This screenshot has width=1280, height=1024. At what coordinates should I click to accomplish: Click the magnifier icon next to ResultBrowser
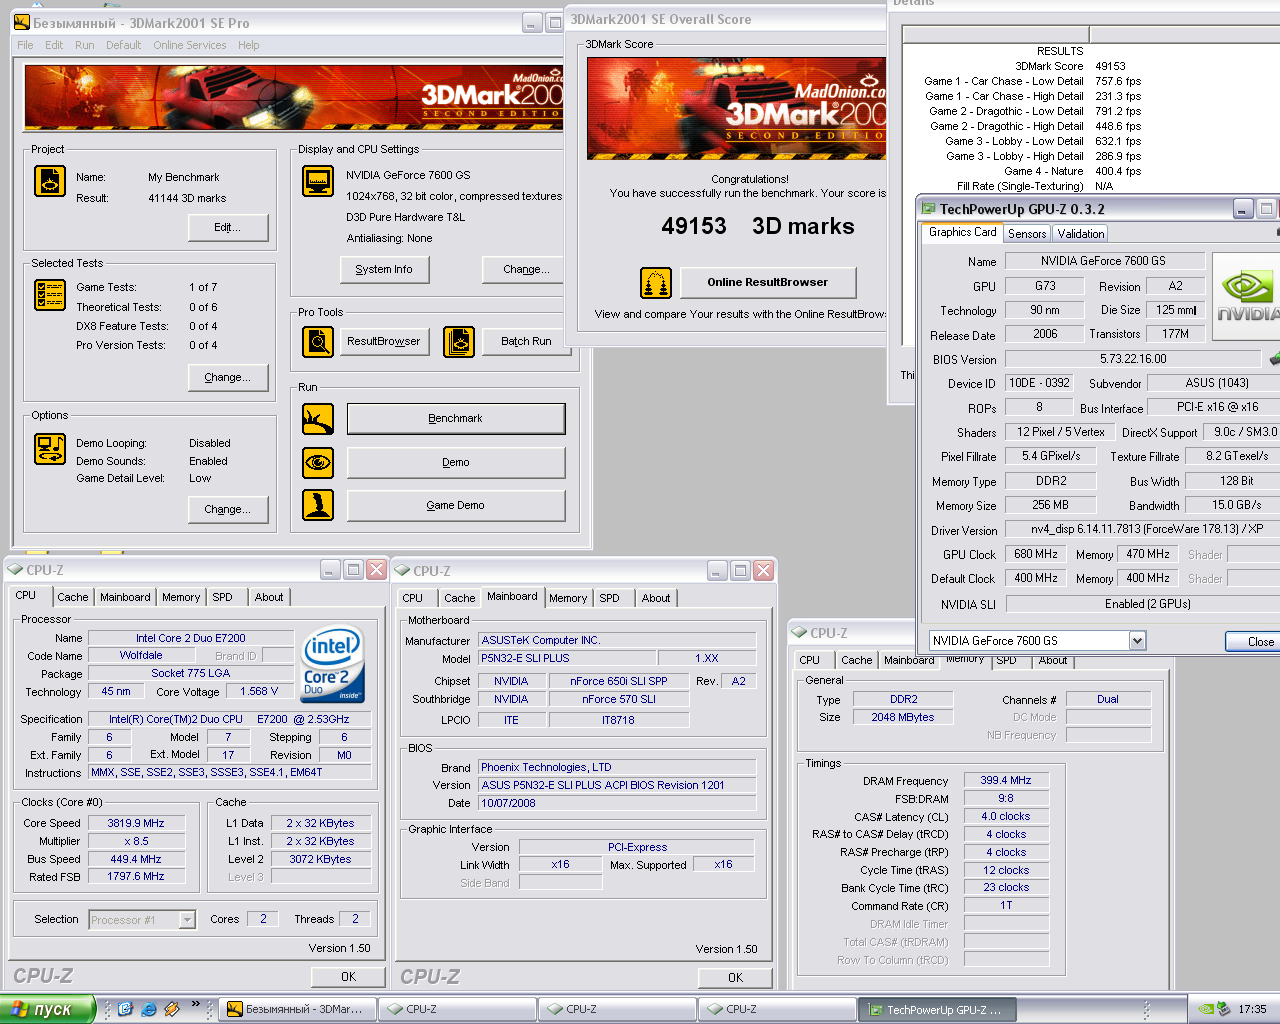pos(318,342)
